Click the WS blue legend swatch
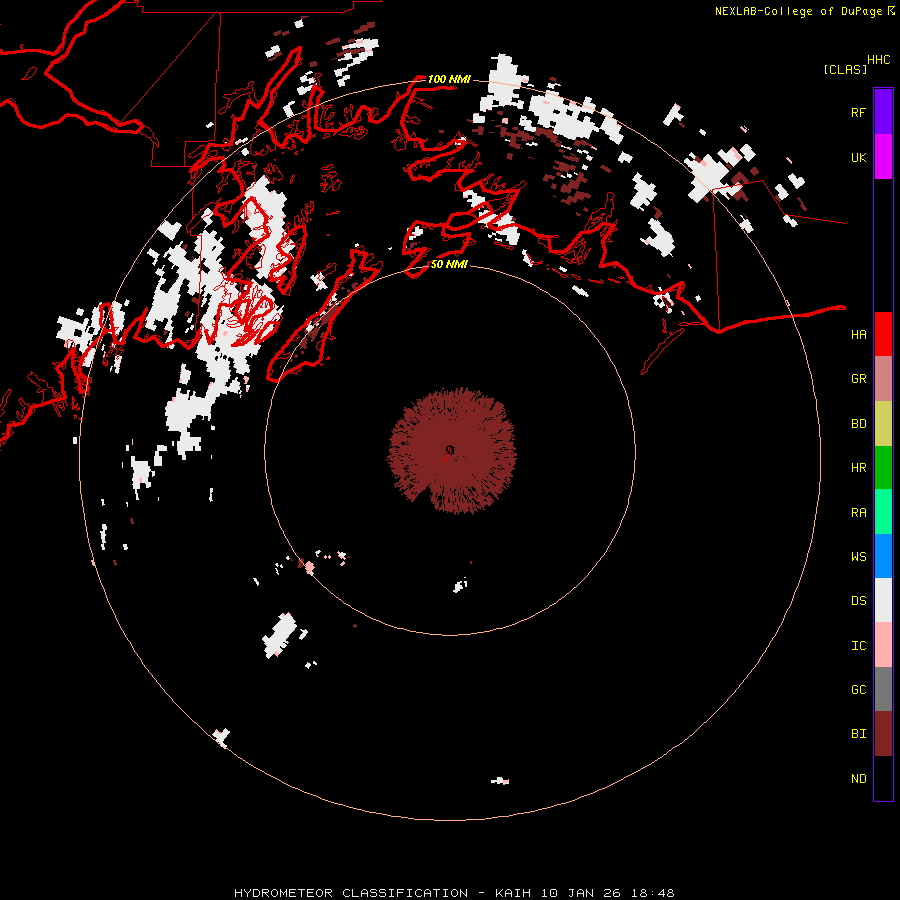900x900 pixels. tap(883, 556)
